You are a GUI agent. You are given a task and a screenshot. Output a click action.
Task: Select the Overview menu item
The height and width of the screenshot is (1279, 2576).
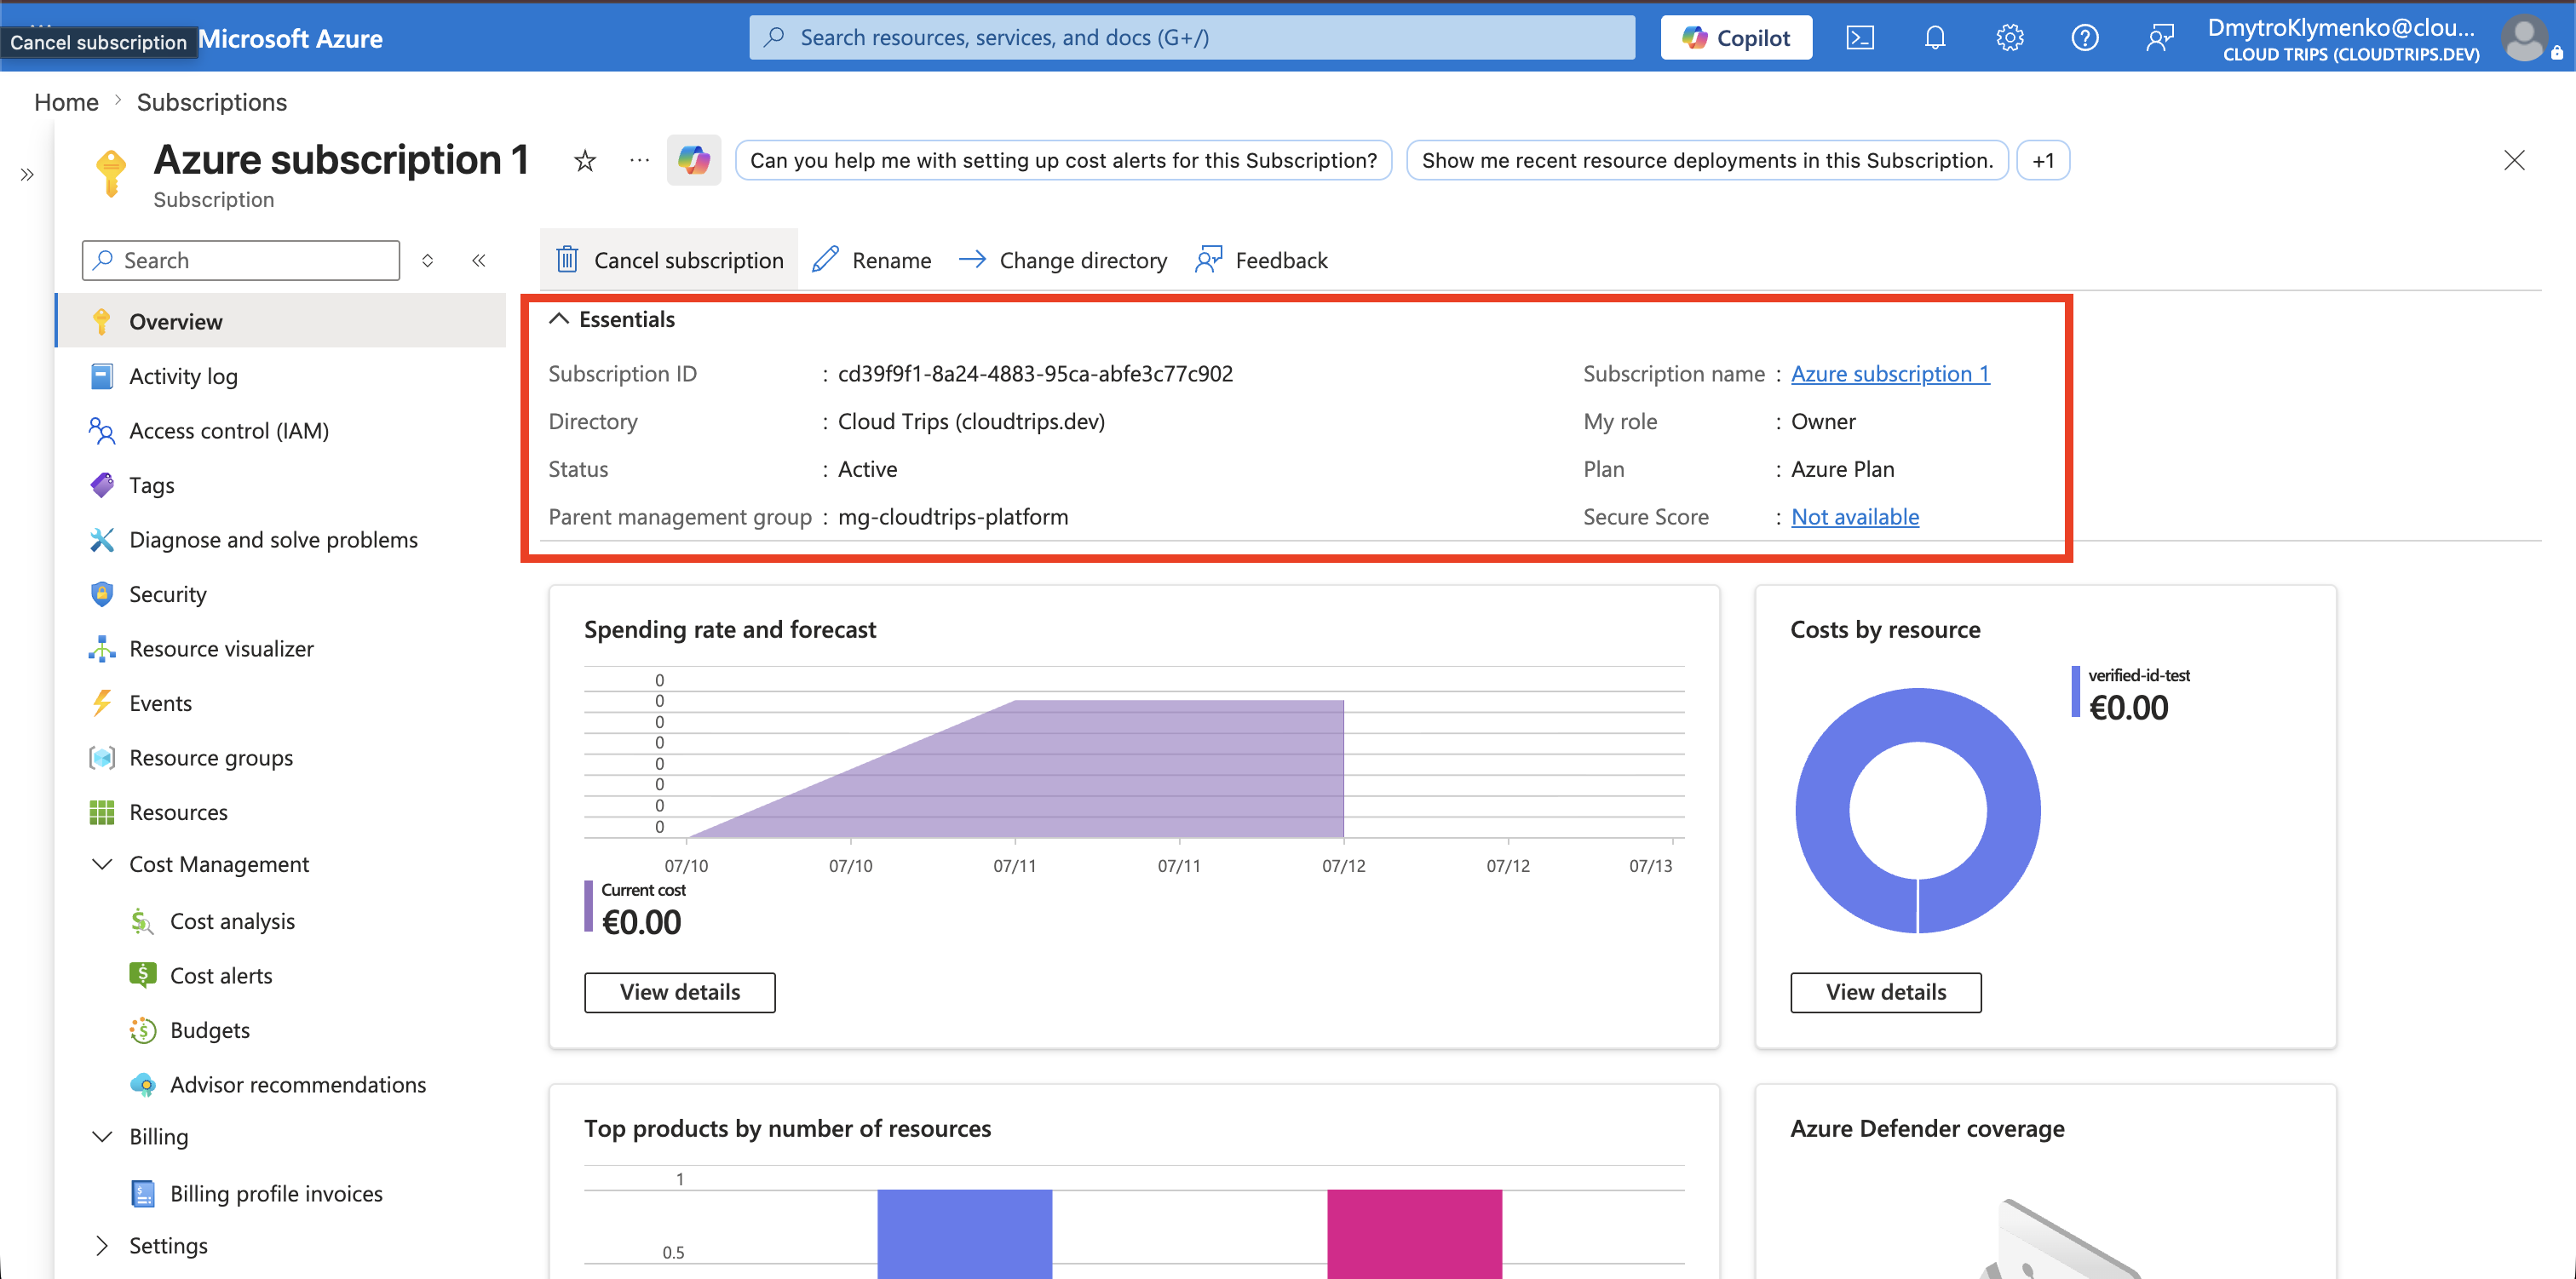click(x=282, y=322)
